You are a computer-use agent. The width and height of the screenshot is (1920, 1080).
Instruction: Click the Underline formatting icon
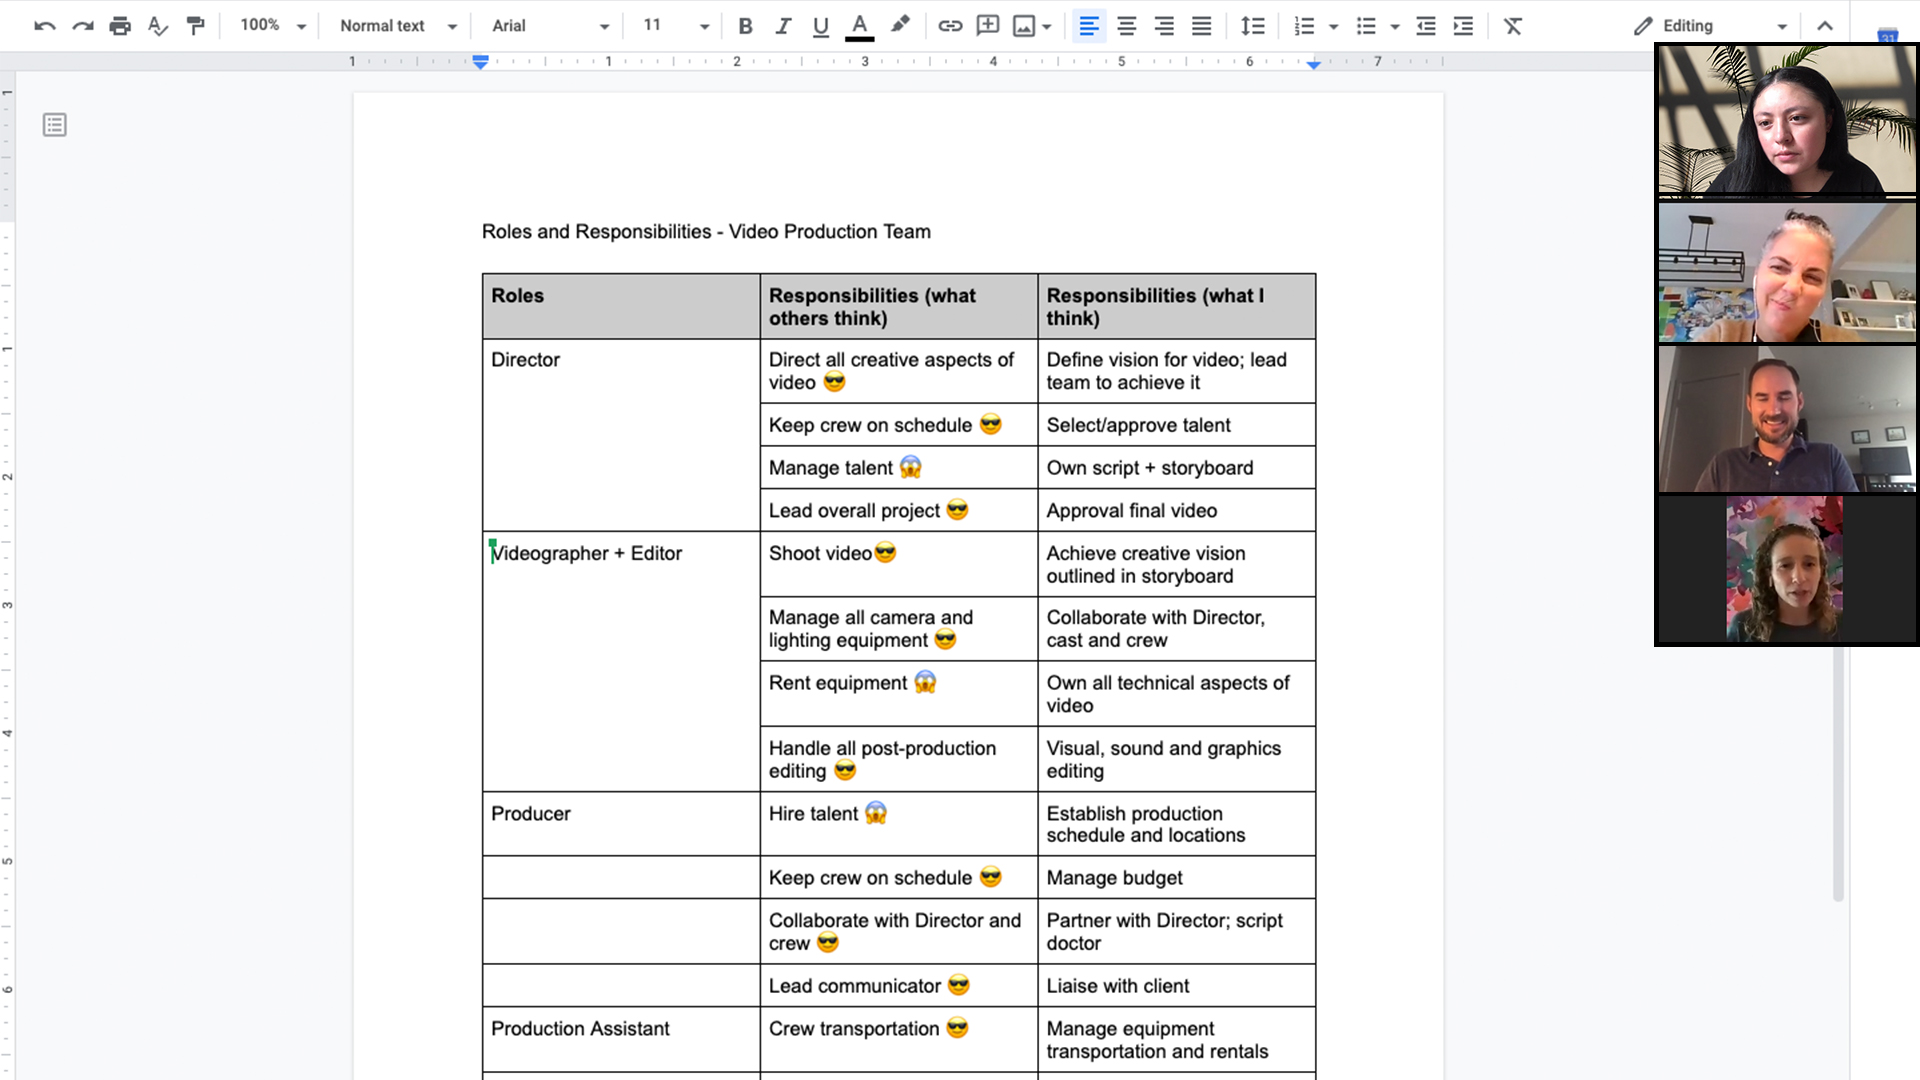[818, 25]
